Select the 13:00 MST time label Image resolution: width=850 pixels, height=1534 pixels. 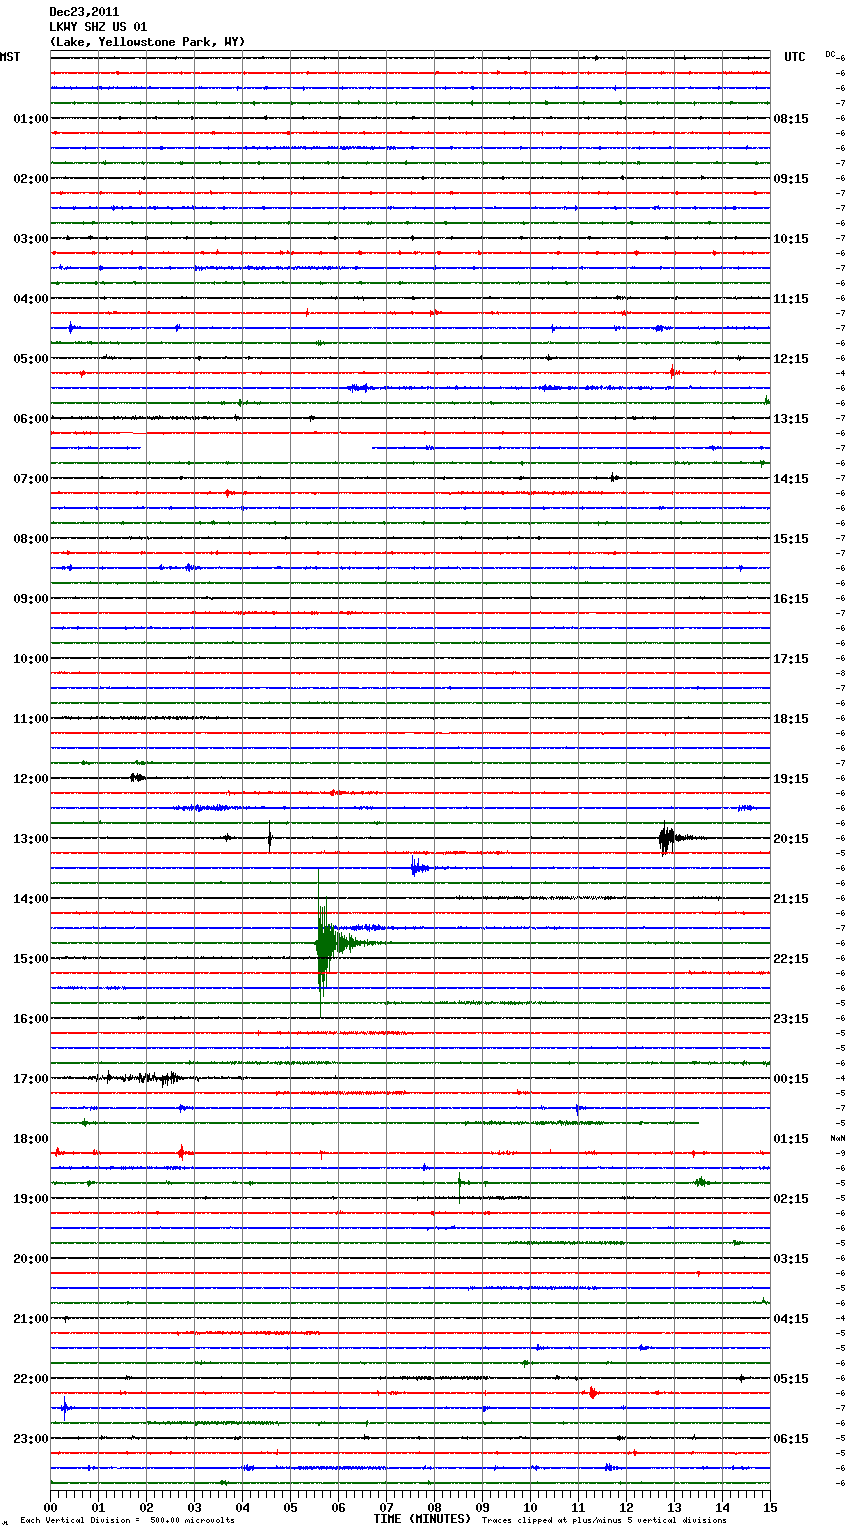(x=31, y=839)
